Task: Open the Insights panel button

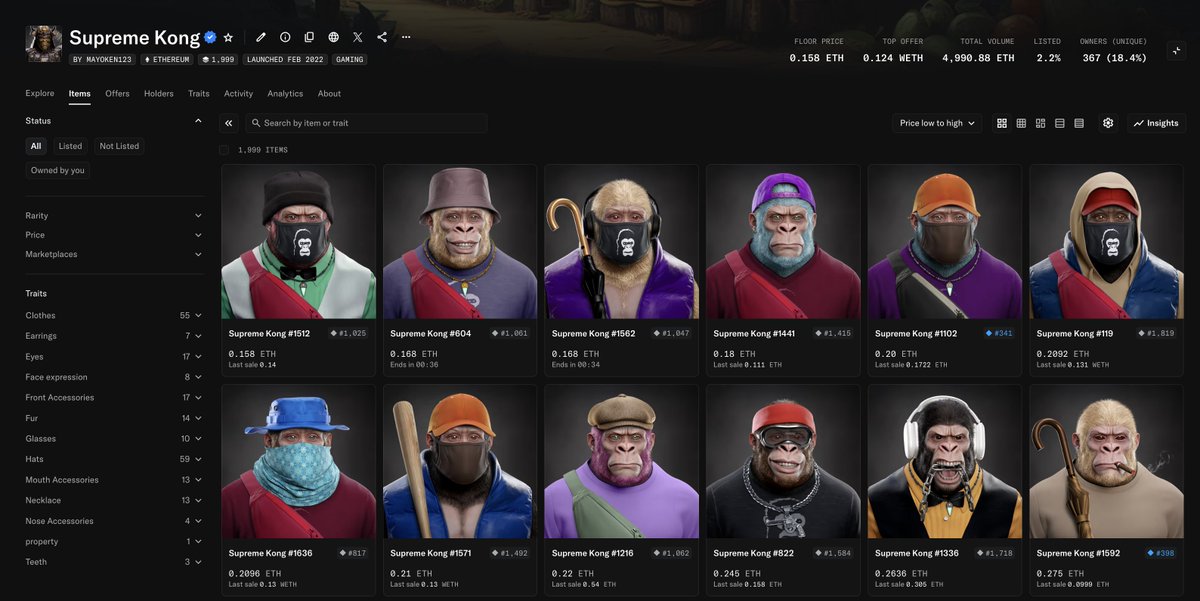Action: (1156, 123)
